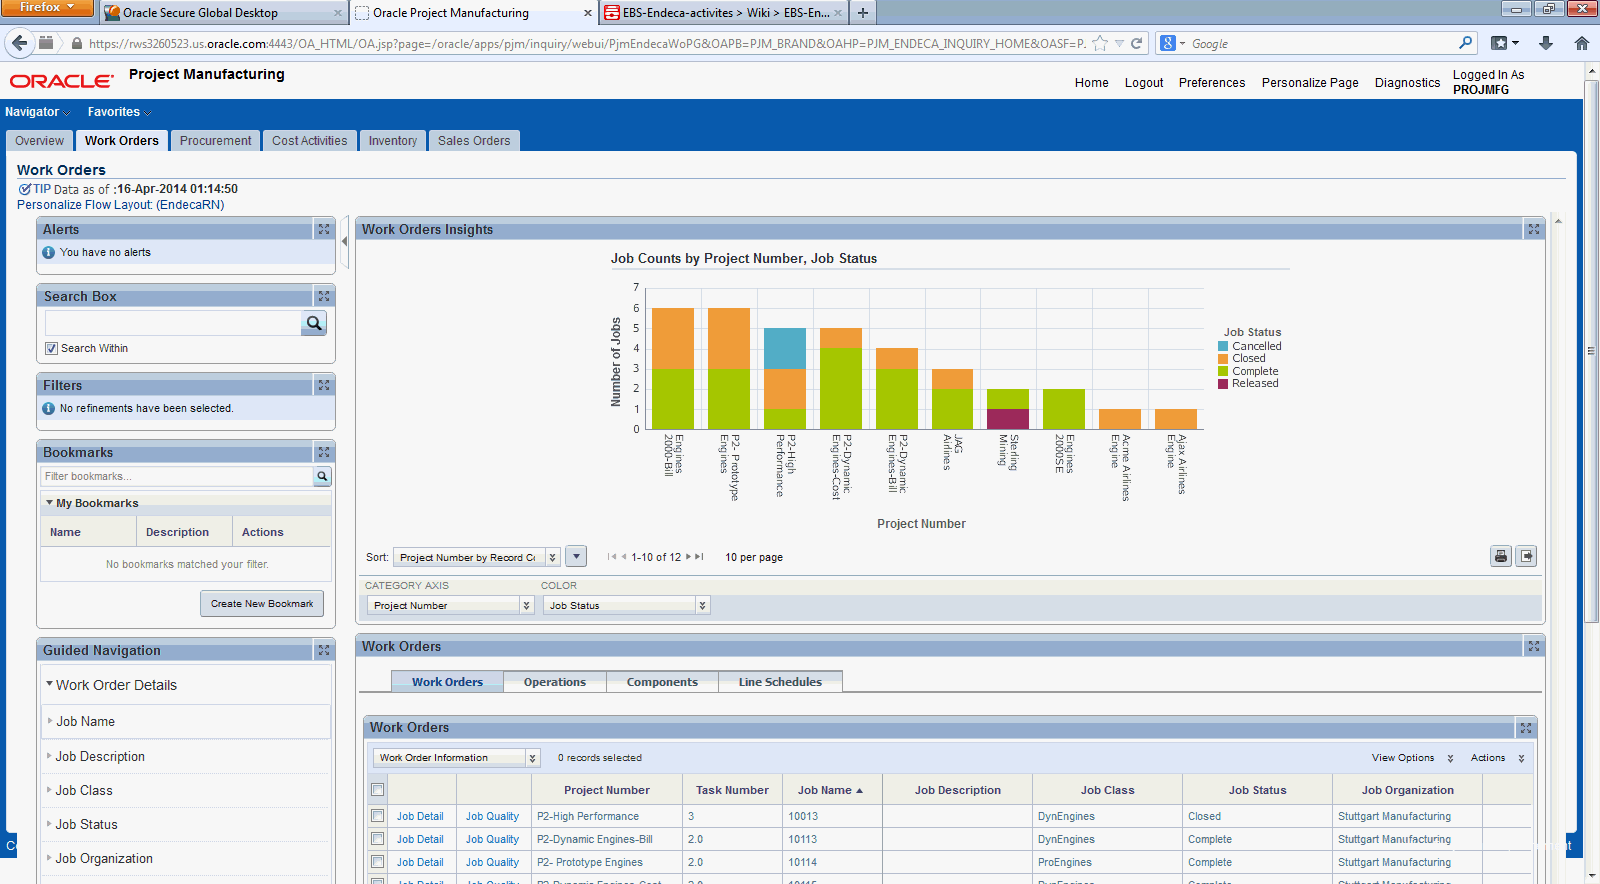Bookmark this page with the star icon
Image resolution: width=1600 pixels, height=884 pixels.
[x=1100, y=43]
